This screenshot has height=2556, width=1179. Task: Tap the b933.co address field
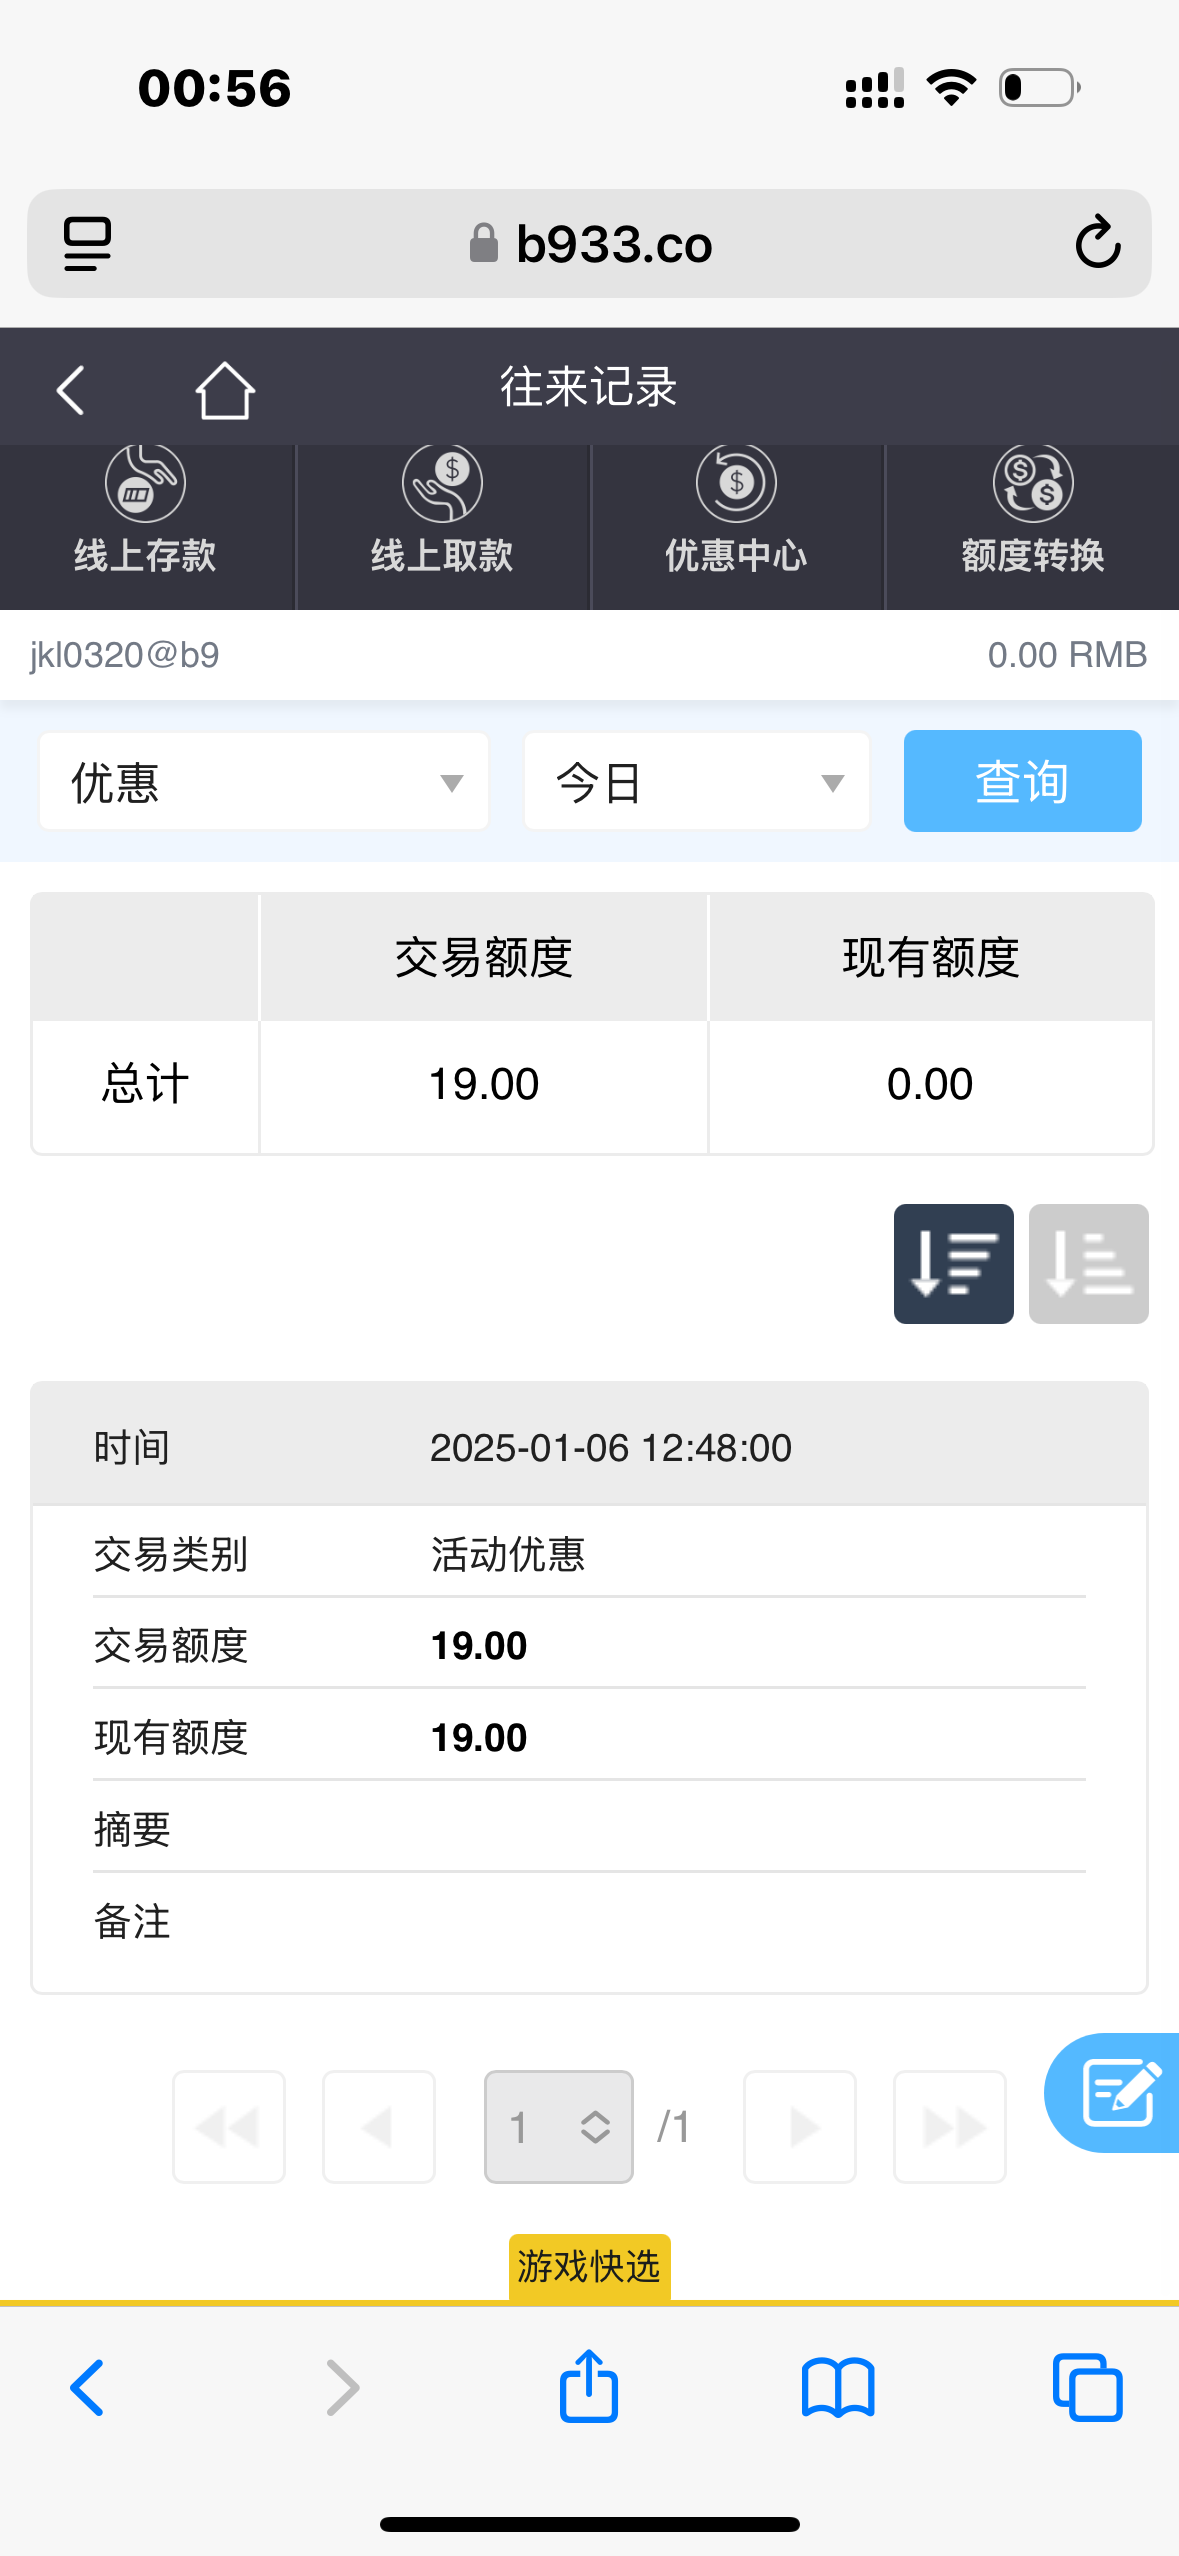point(590,244)
